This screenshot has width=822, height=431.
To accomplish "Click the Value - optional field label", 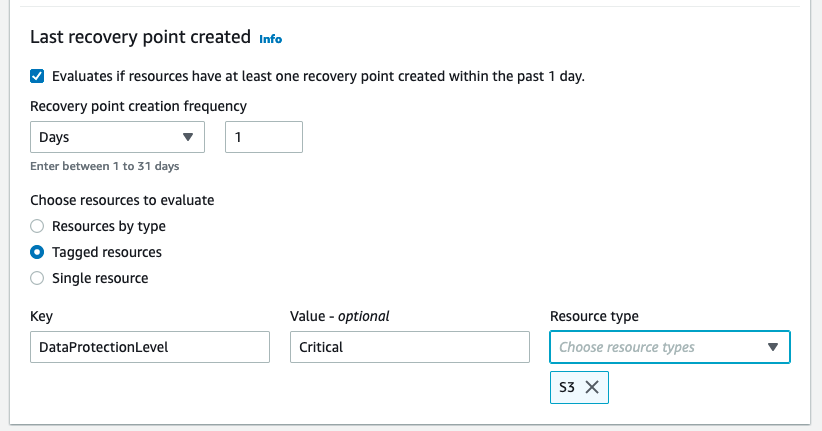I will coord(339,316).
